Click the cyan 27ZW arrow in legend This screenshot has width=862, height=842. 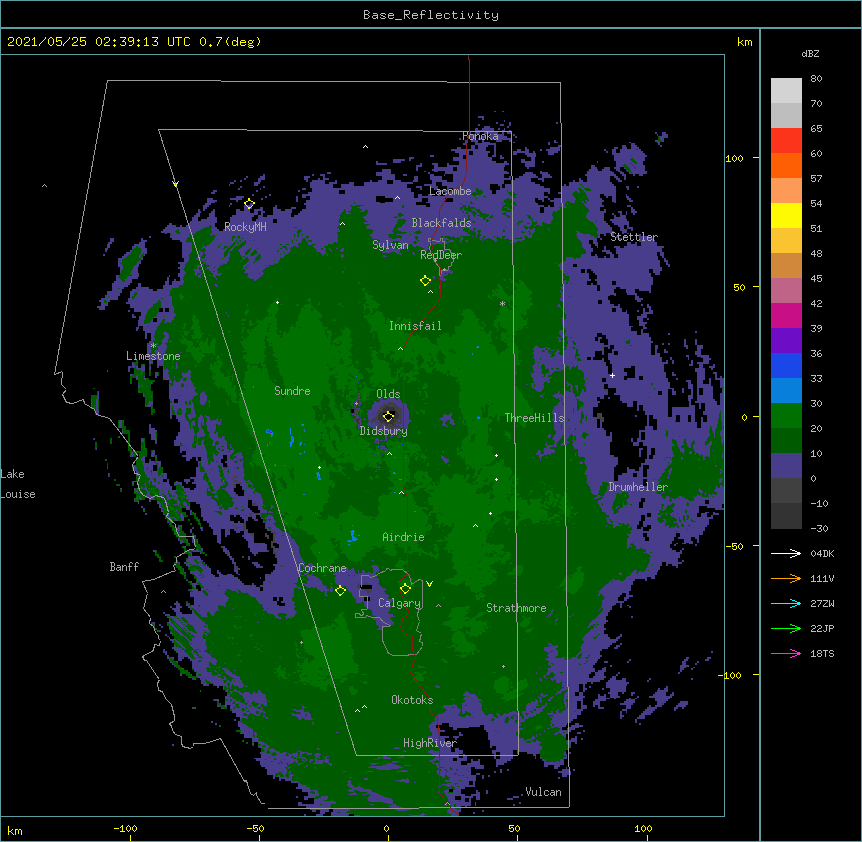[786, 603]
